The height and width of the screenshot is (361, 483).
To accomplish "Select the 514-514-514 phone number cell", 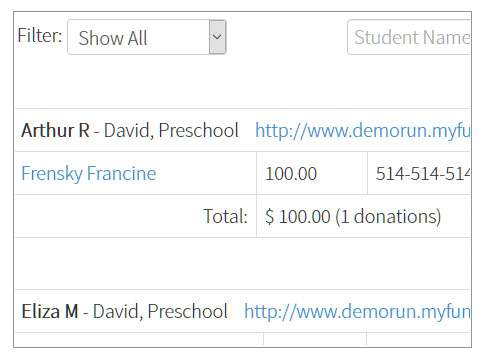I will [419, 173].
